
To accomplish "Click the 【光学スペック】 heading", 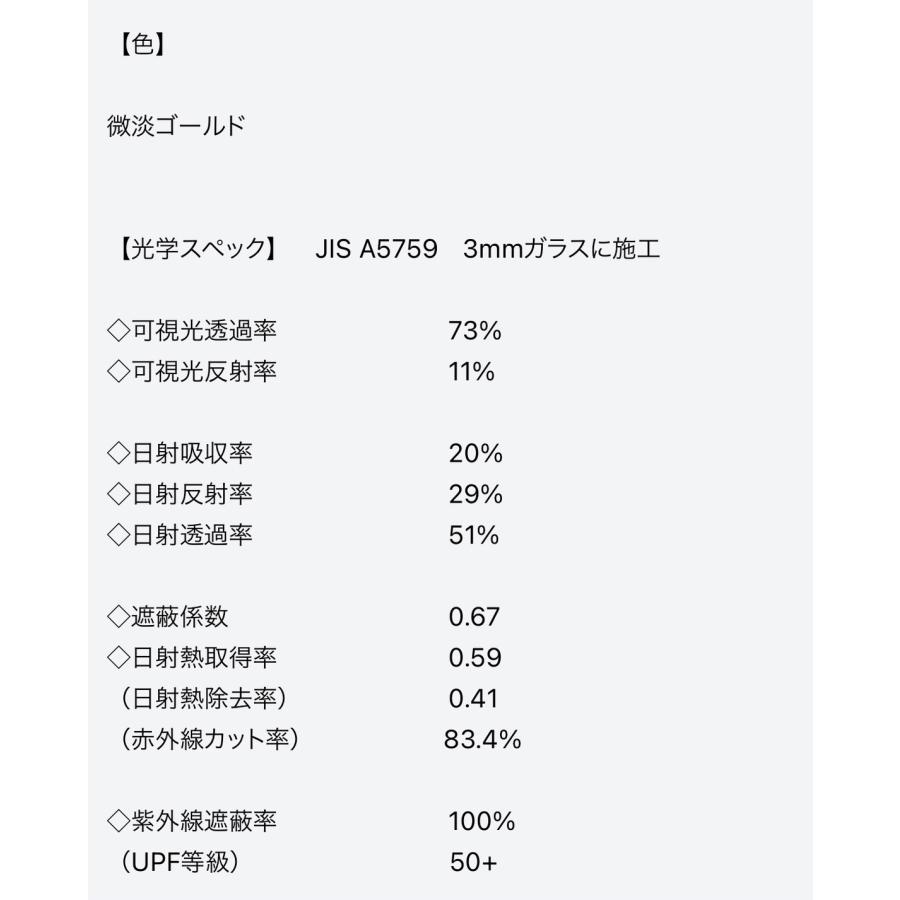I will tap(192, 249).
